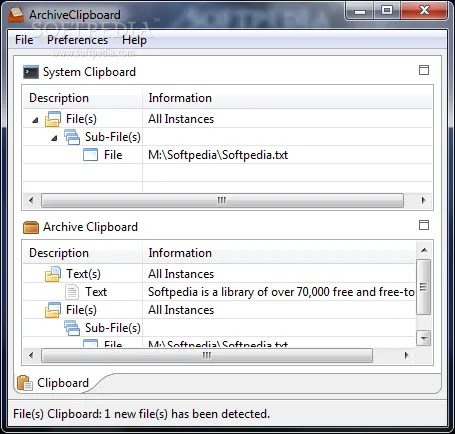Click right arrow of Archive Clipboard horizontal scrollbar
Screen dimensions: 455x434
coord(406,355)
